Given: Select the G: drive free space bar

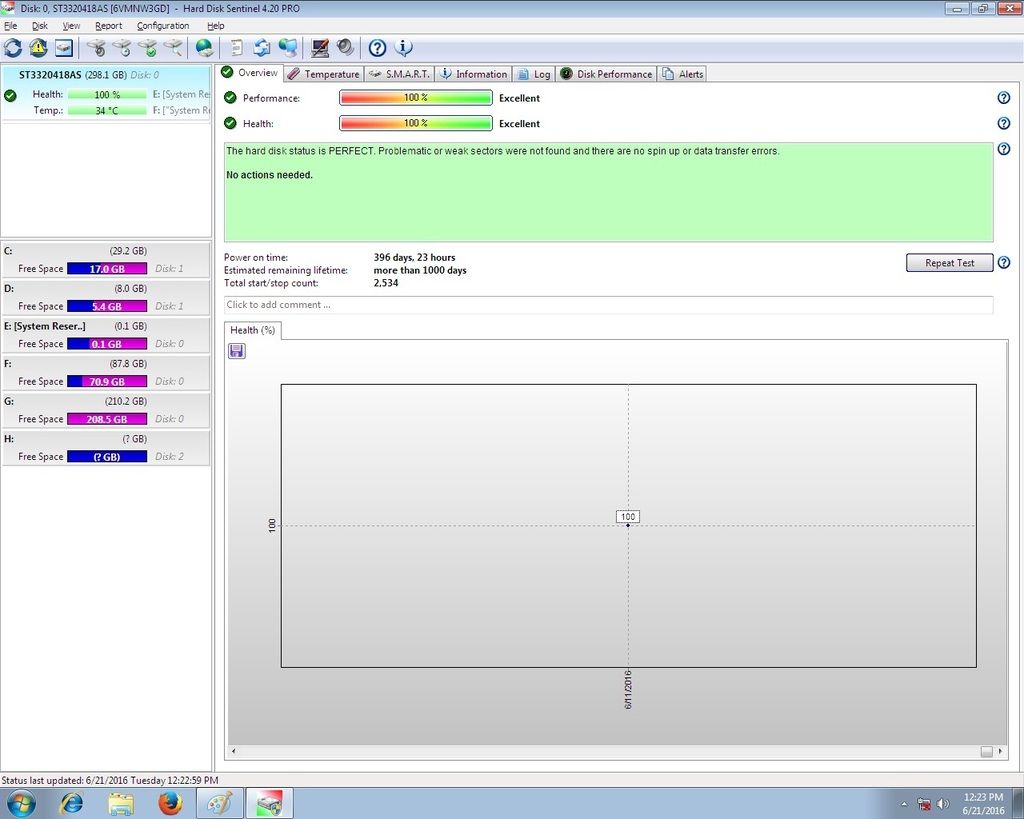Looking at the screenshot, I should 106,419.
